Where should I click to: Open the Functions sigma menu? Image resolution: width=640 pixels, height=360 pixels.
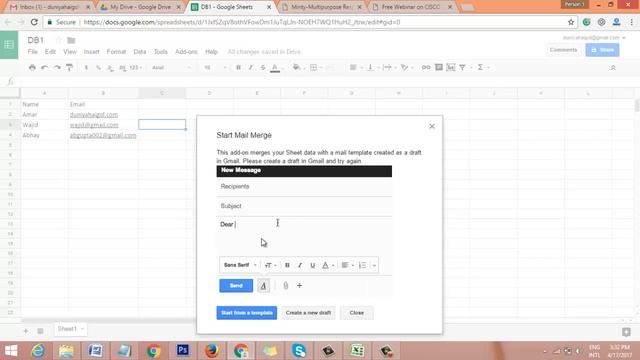(480, 67)
